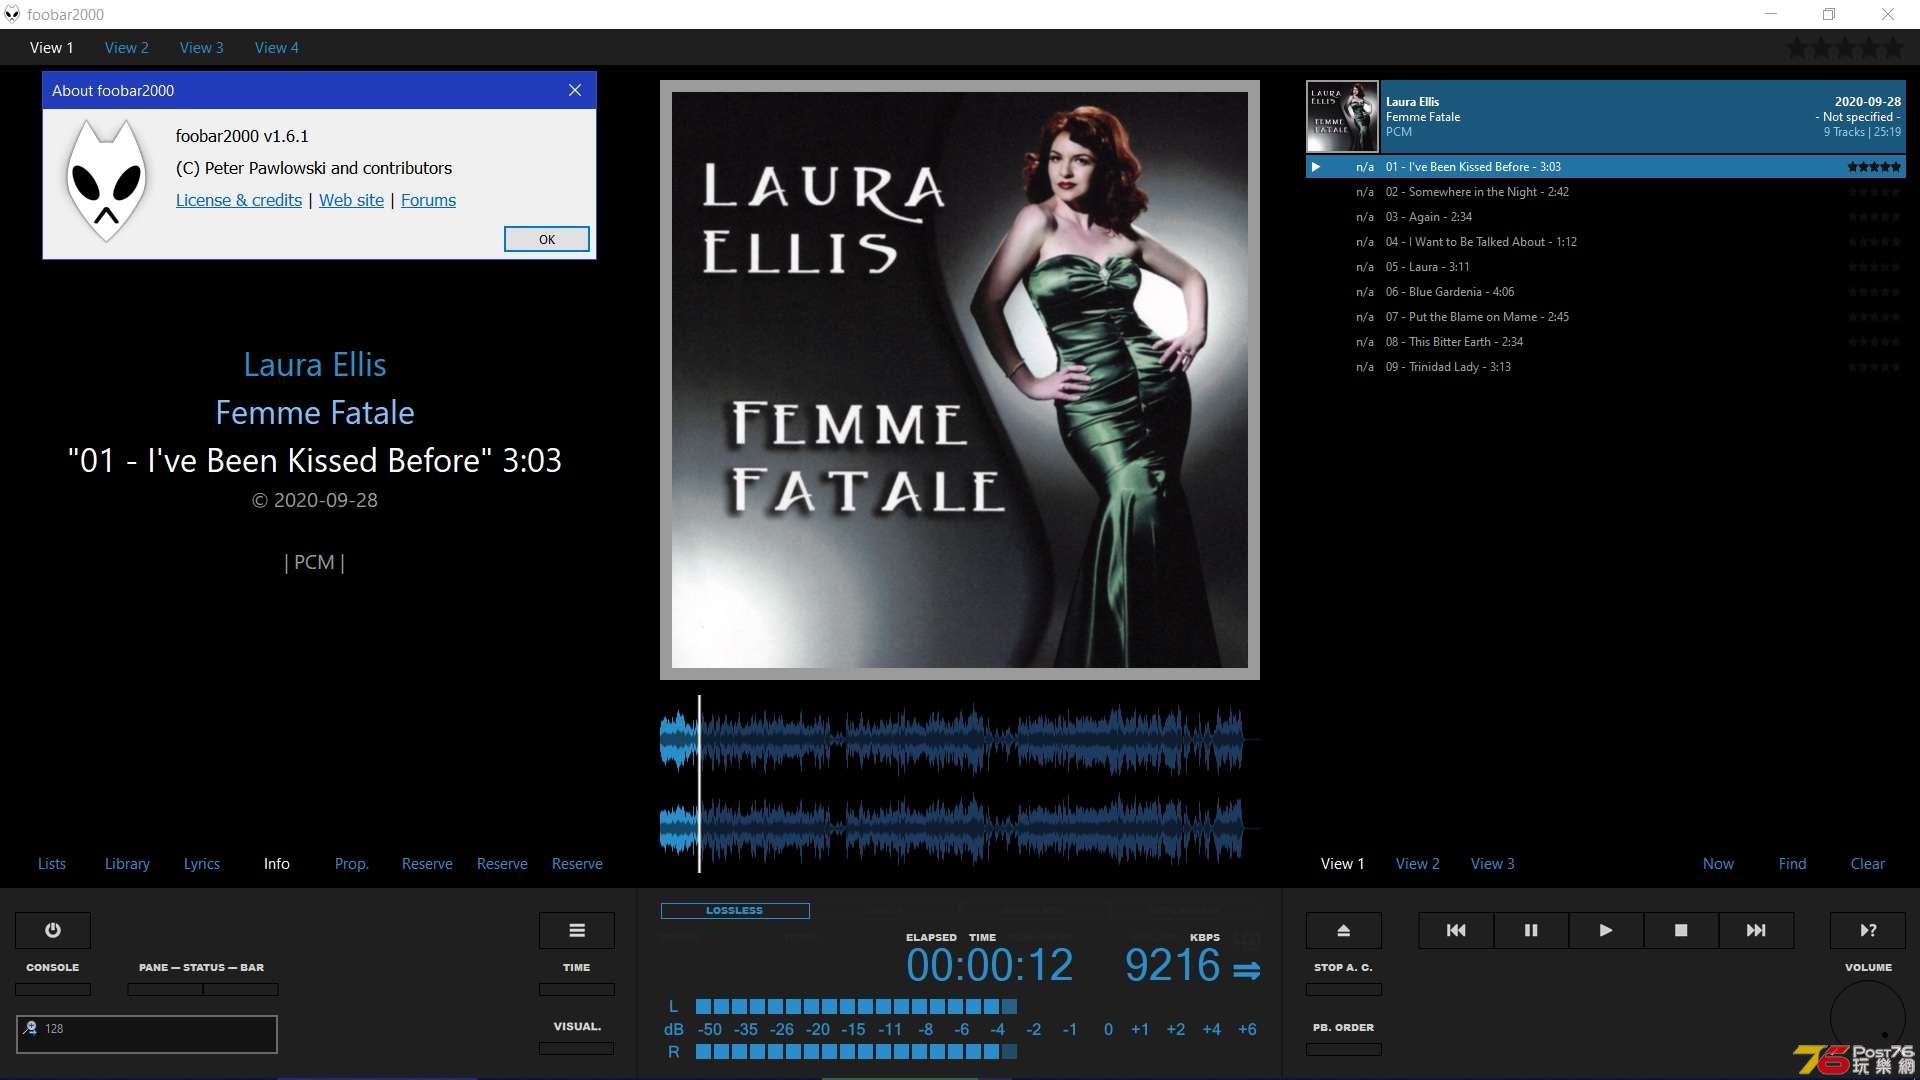
Task: Click Now under the playlist
Action: 1718,864
